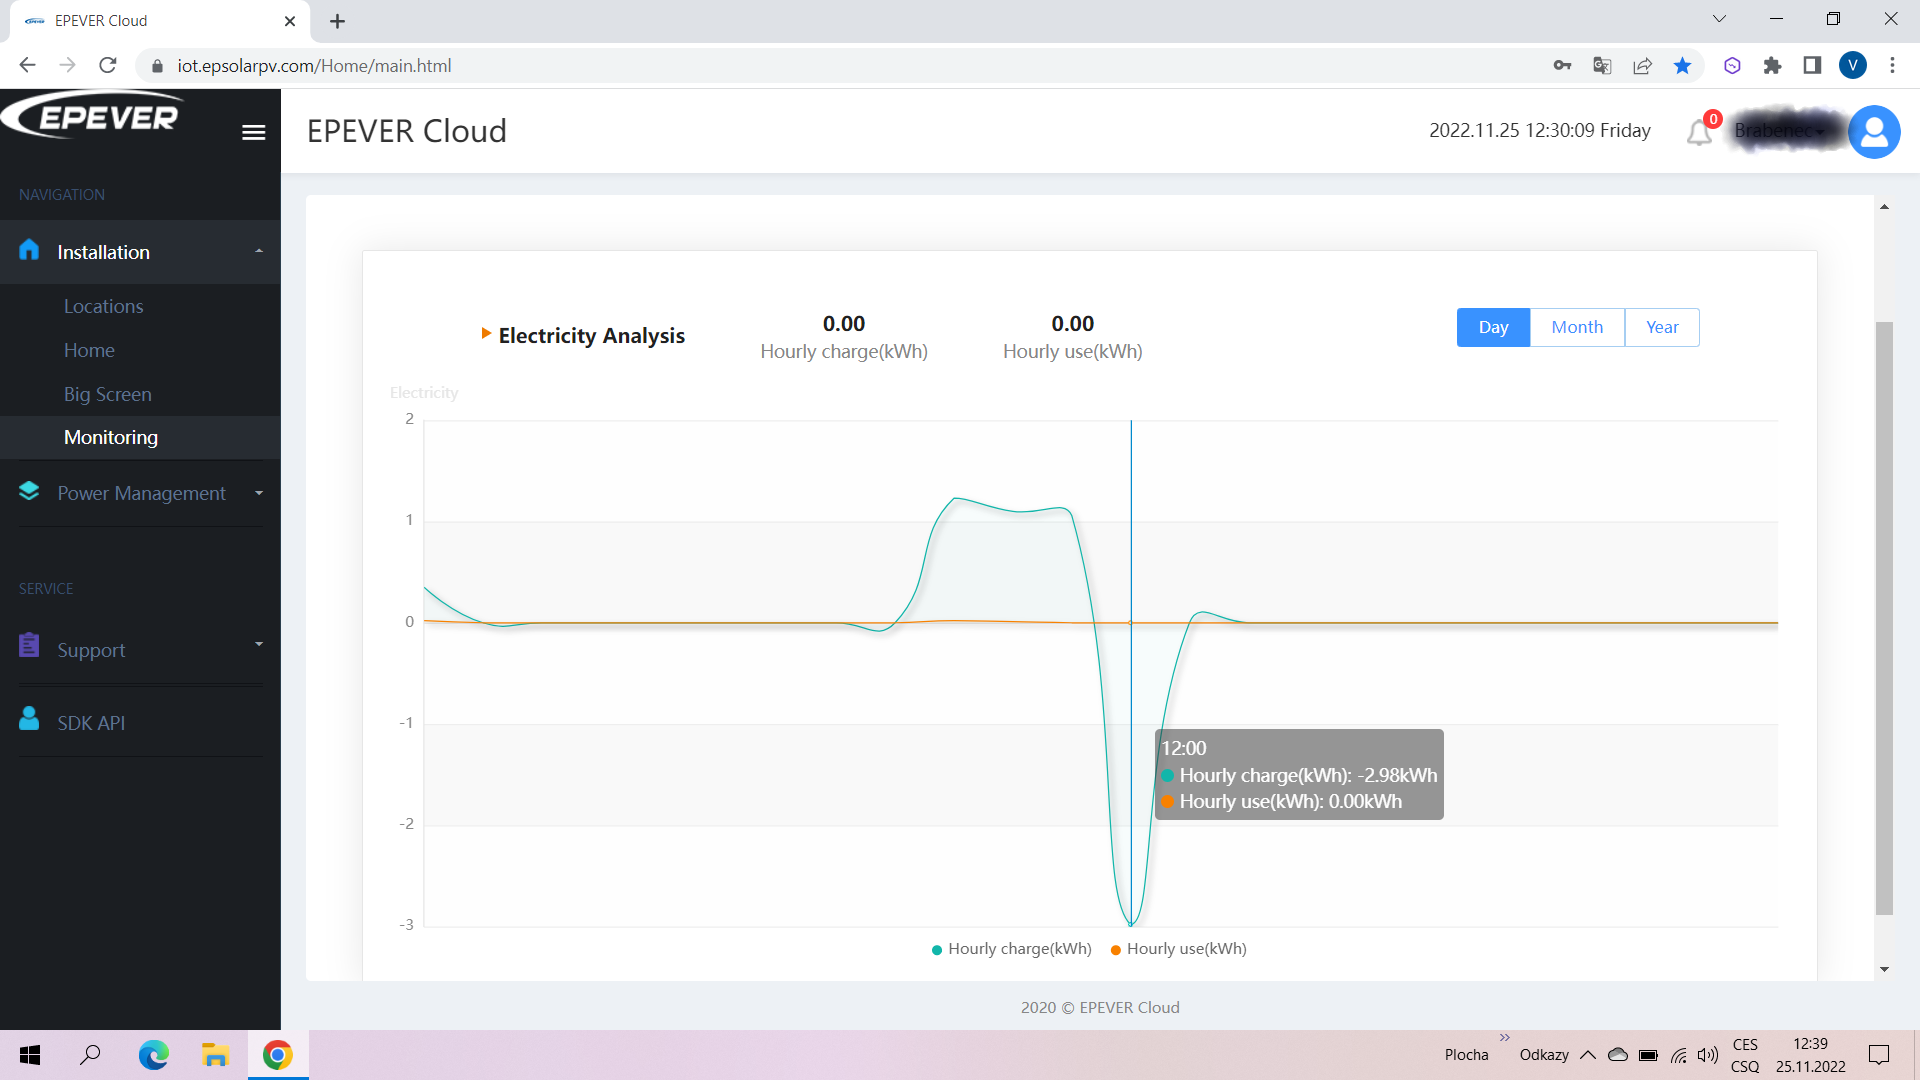Open Chrome extensions puzzle icon
1920x1080 pixels.
coord(1772,66)
